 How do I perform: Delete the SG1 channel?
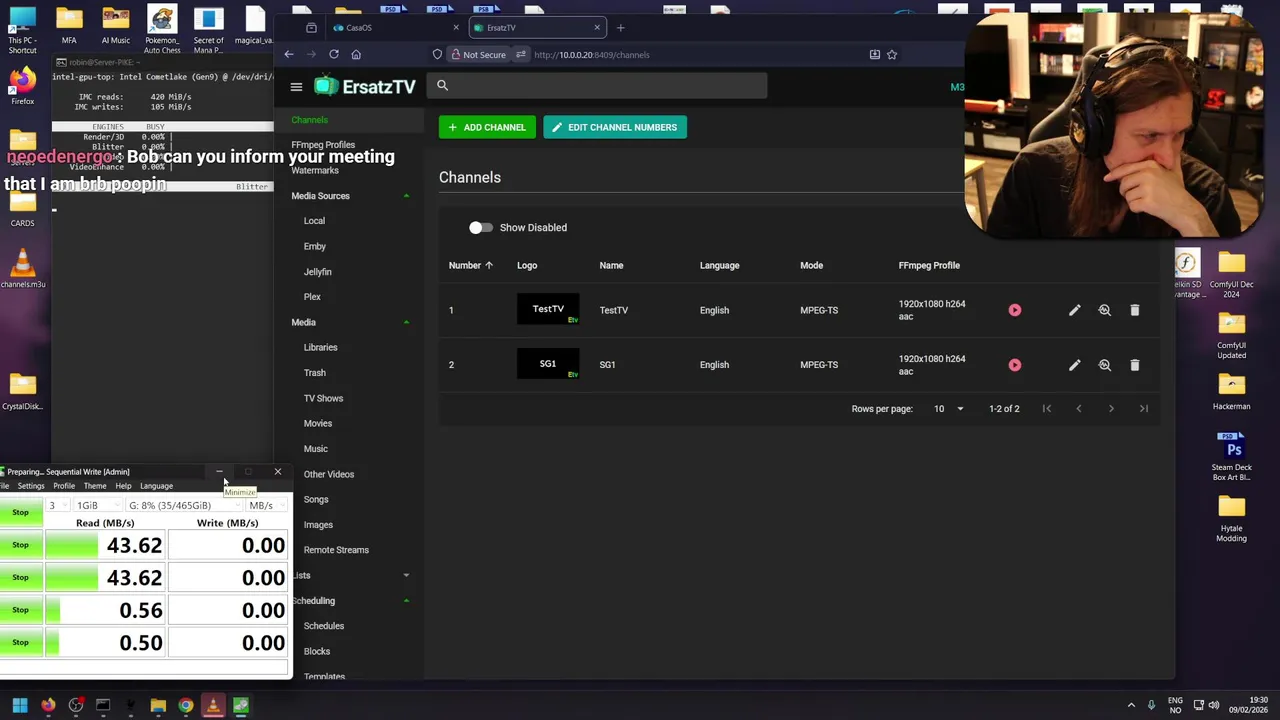[x=1134, y=365]
